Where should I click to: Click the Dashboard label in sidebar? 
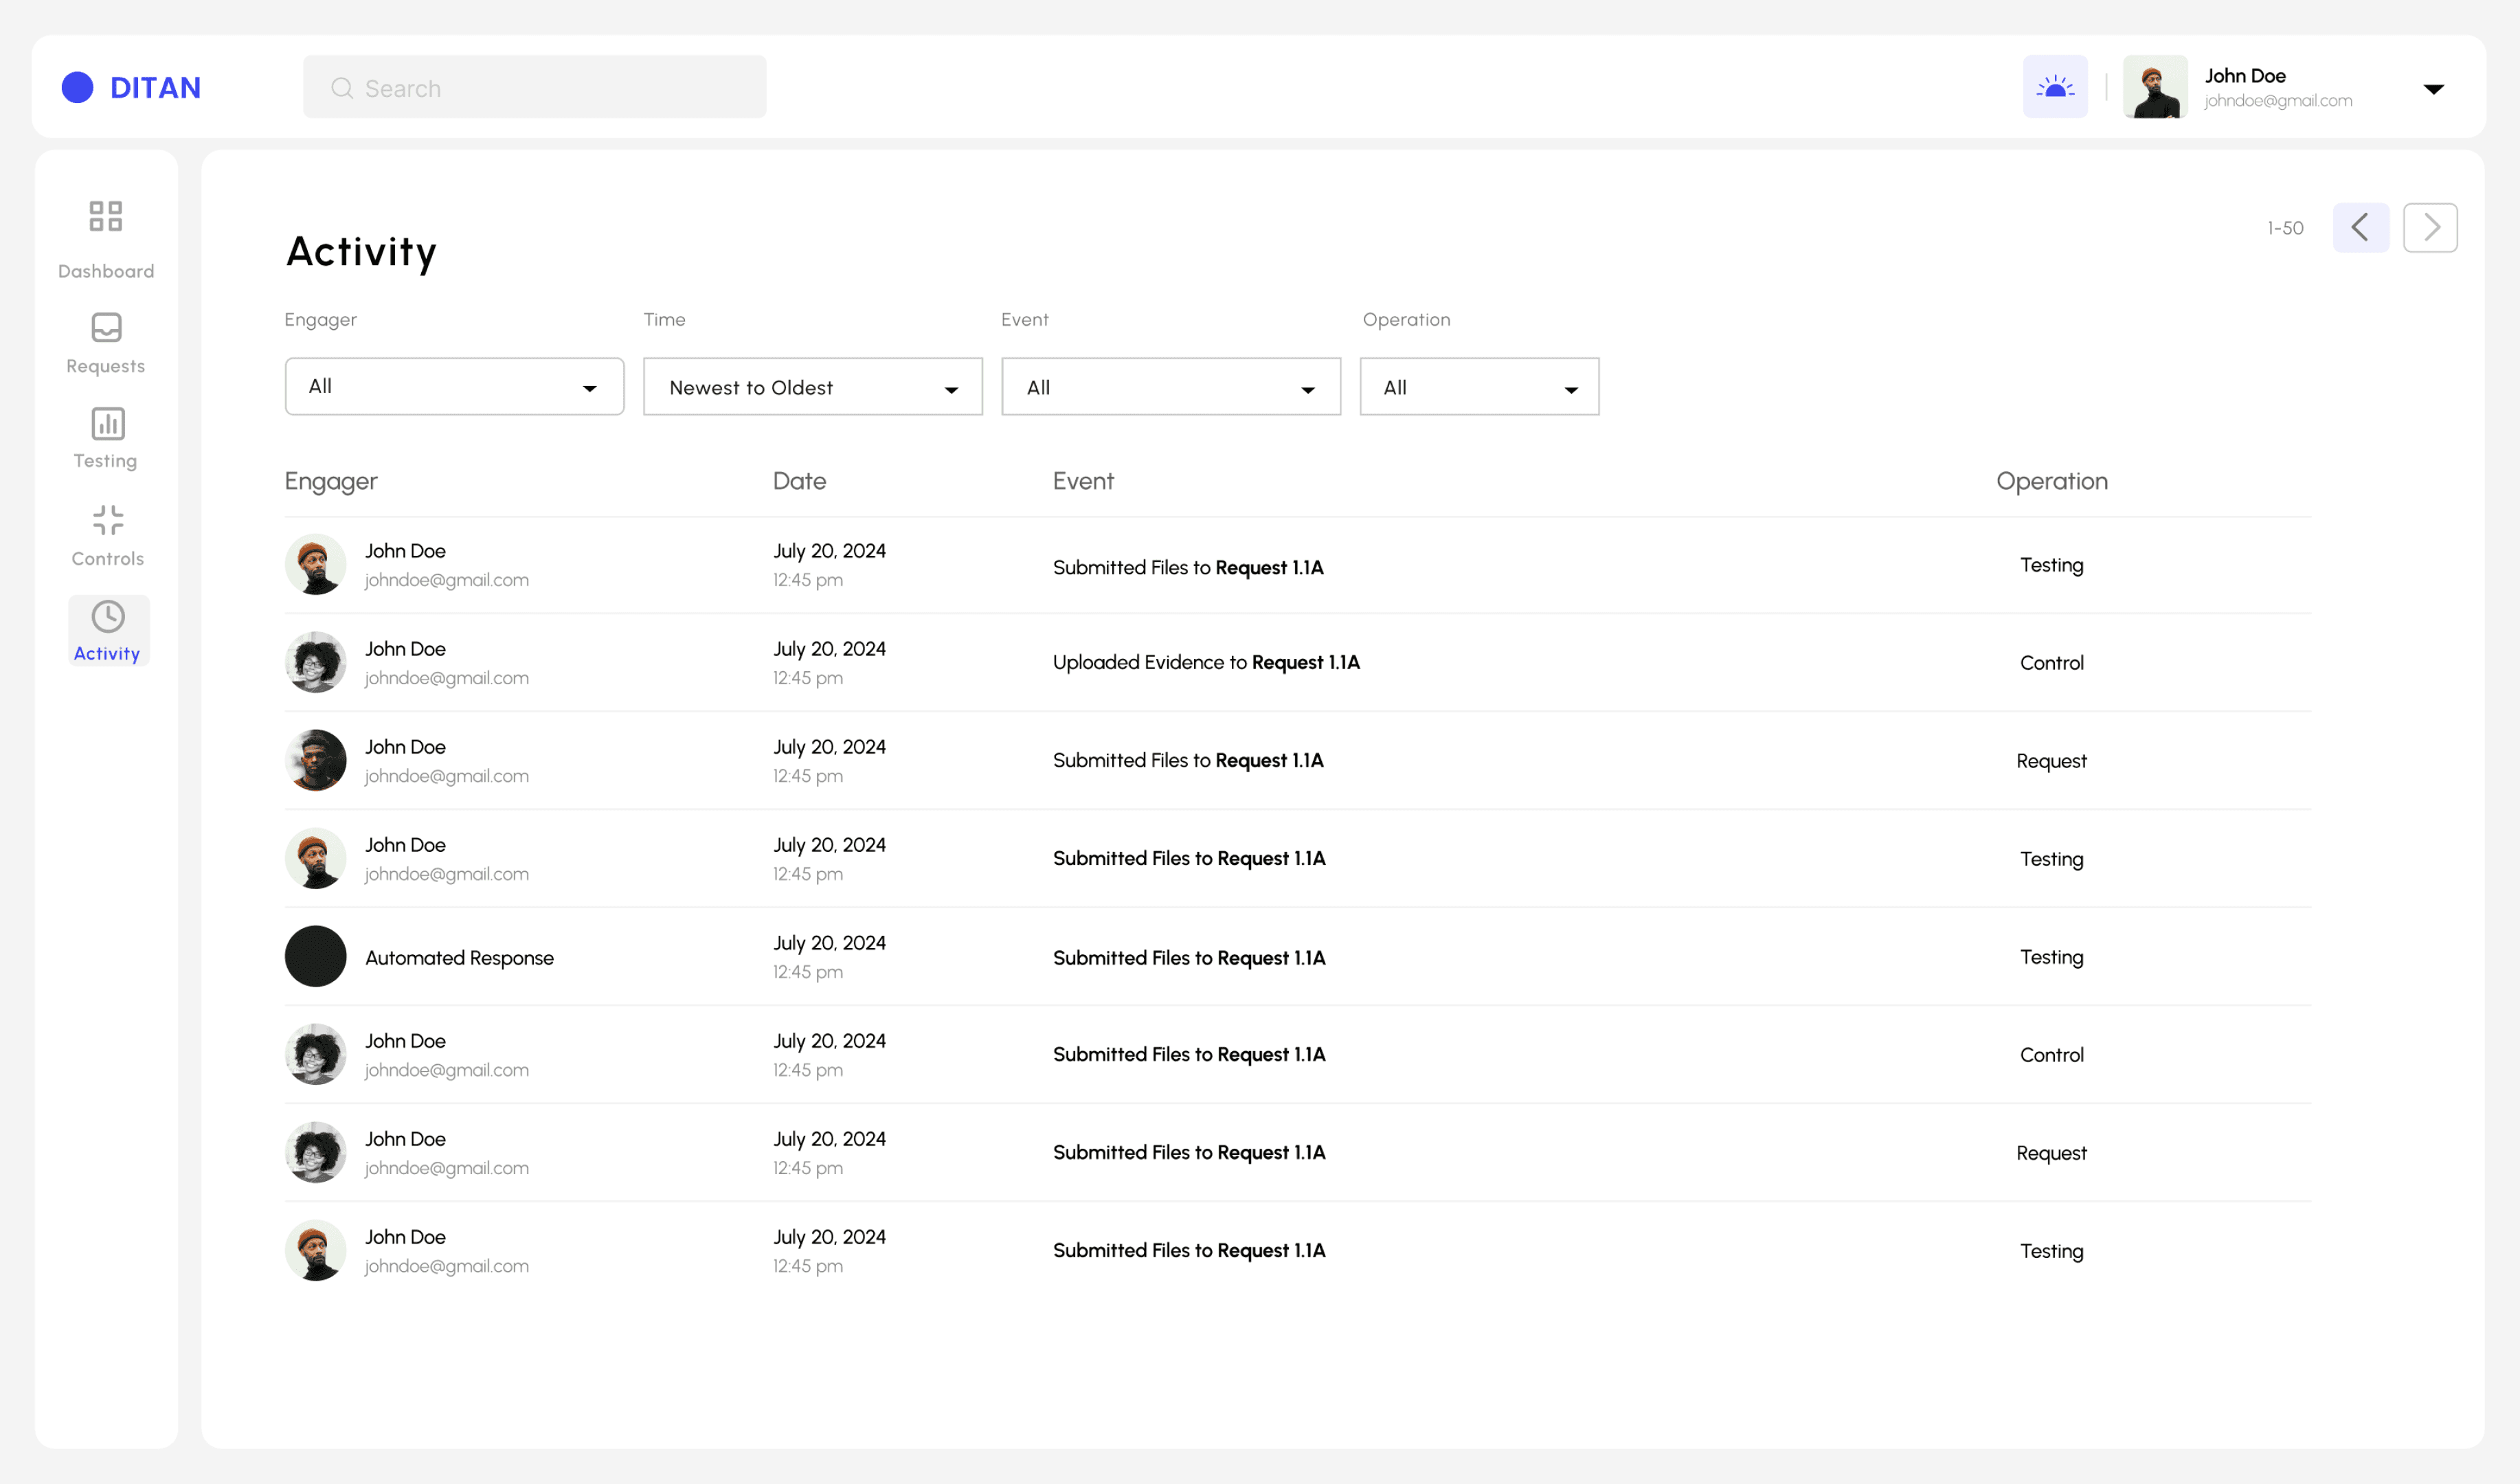coord(106,271)
